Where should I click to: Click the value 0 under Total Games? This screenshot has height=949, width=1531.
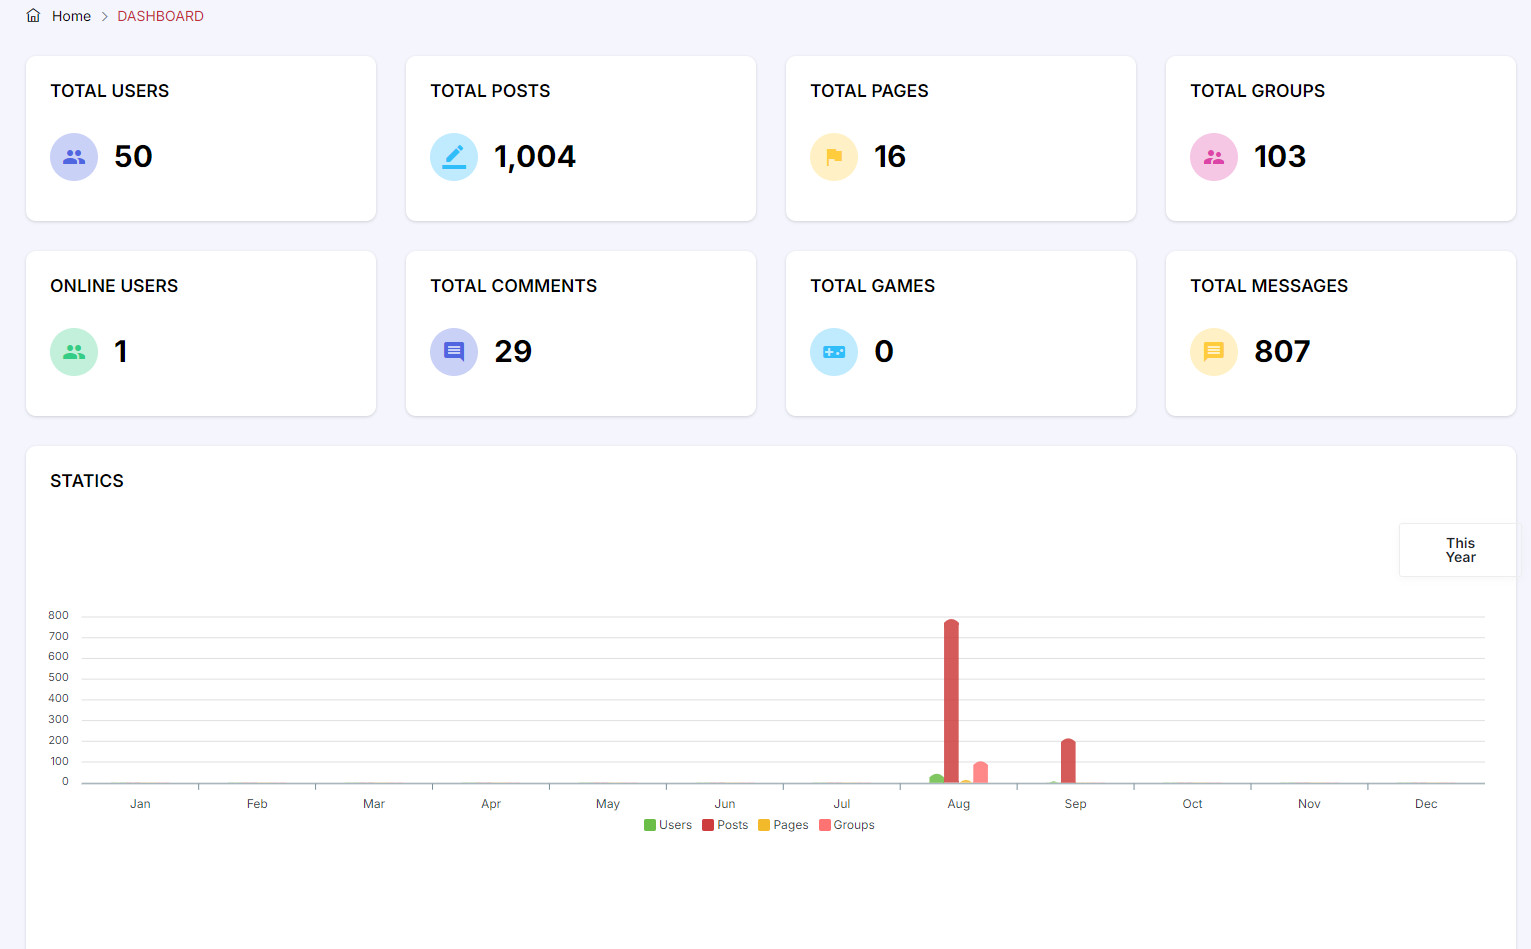(x=884, y=352)
